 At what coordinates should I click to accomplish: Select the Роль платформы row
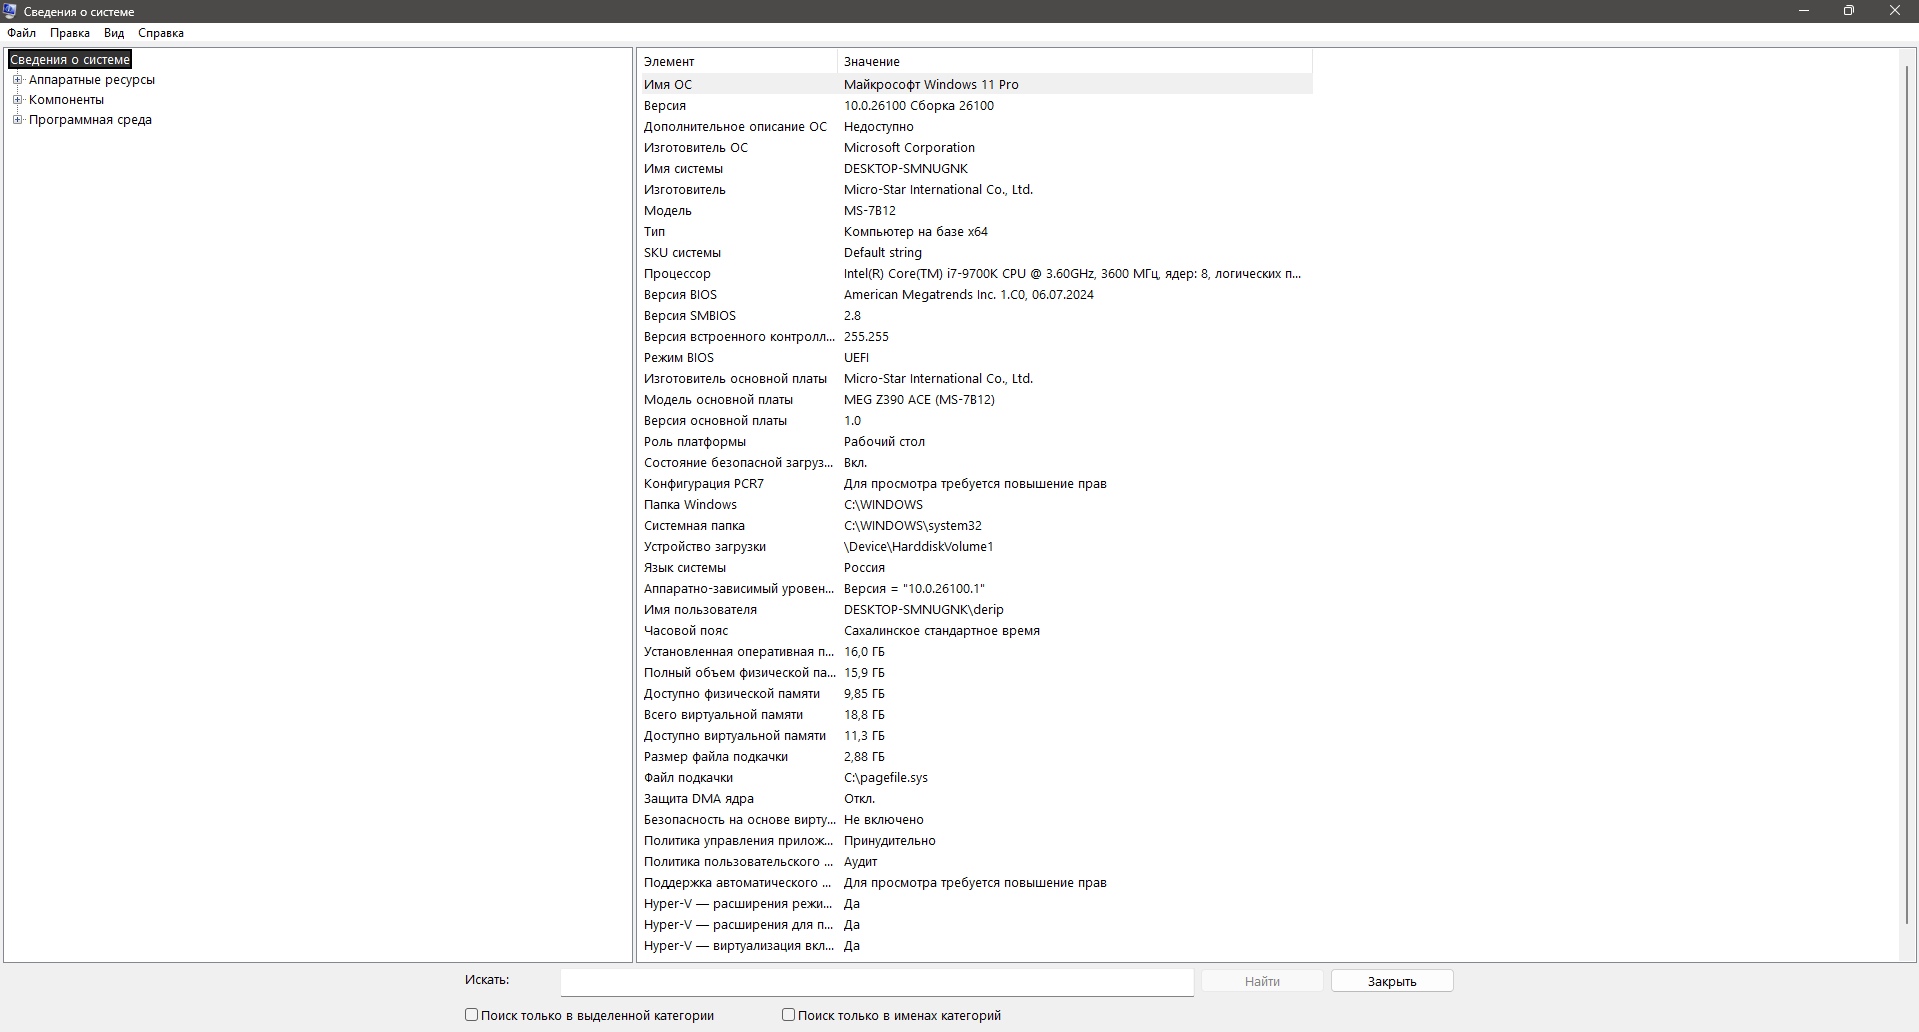(975, 442)
